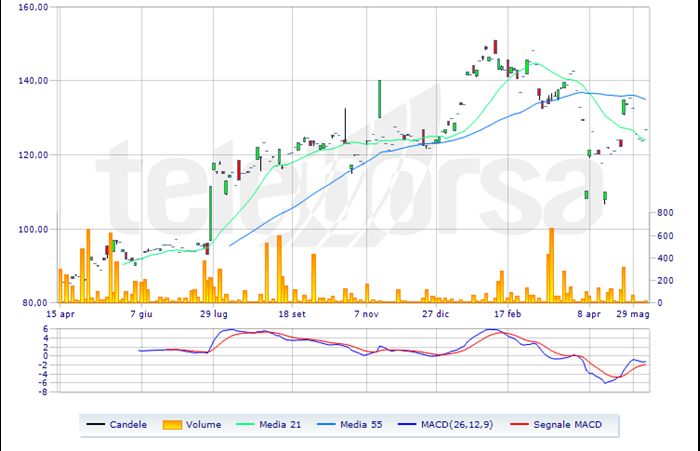Click the 17 feb date label
The width and height of the screenshot is (700, 451).
508,314
